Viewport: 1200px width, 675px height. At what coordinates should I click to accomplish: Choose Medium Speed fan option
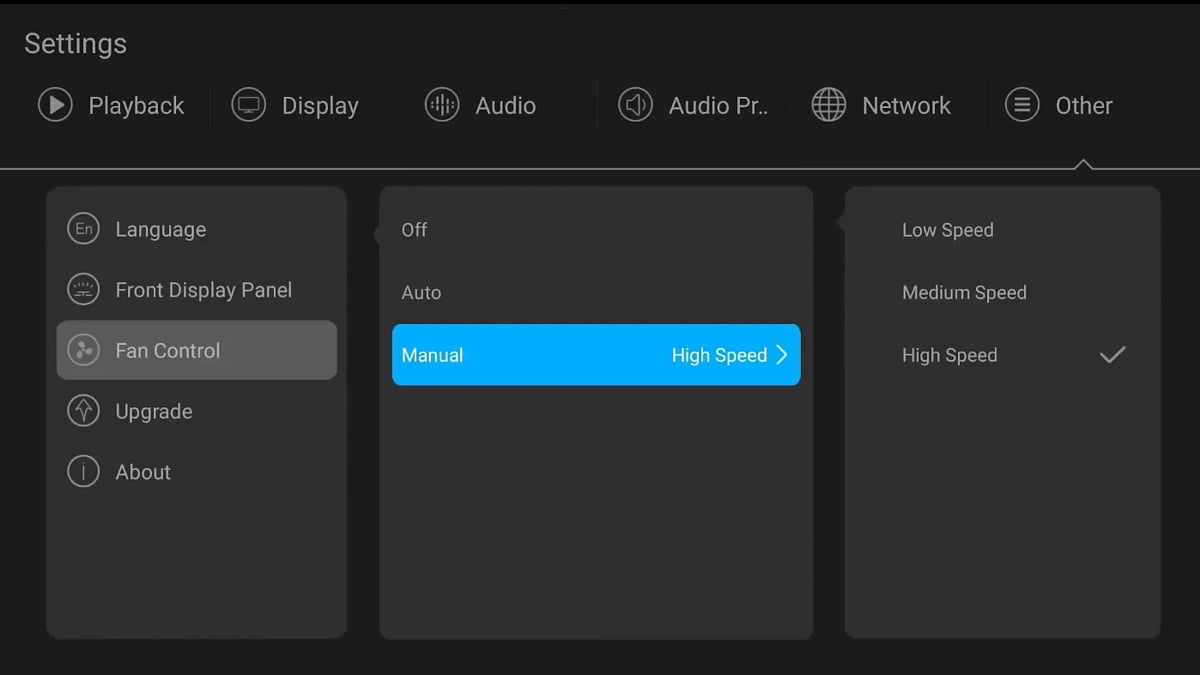[964, 293]
